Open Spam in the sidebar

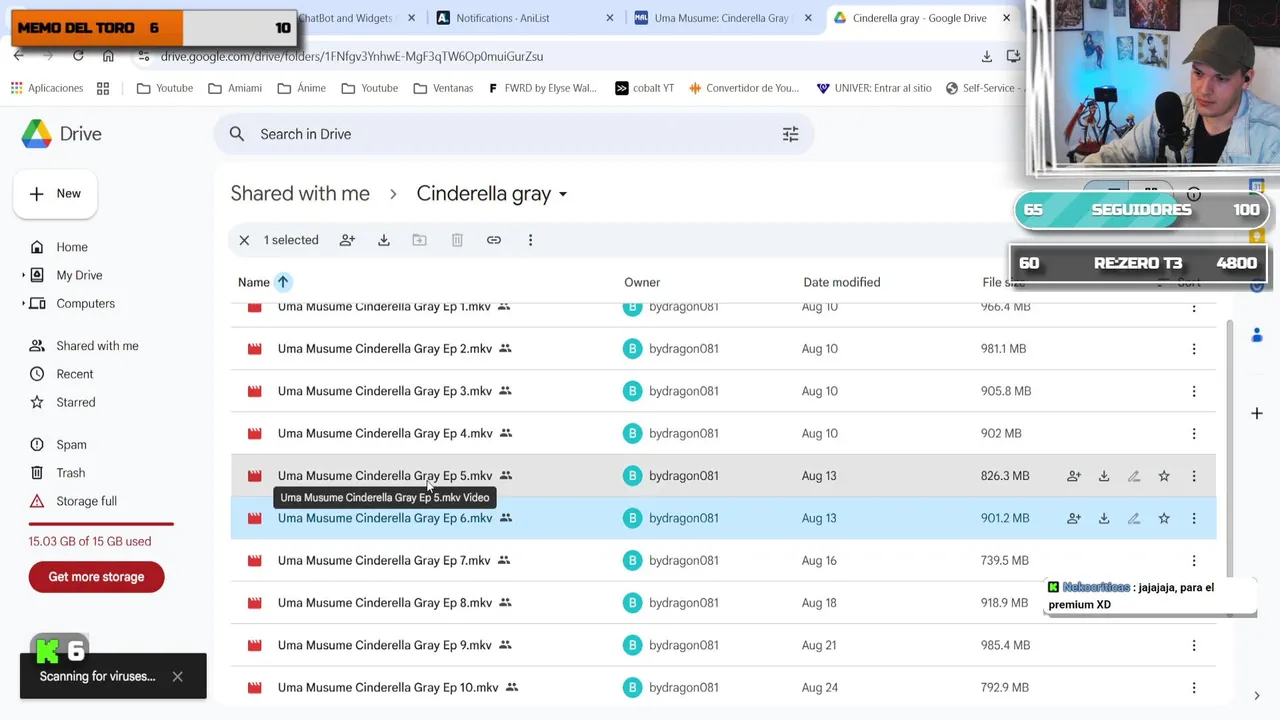coord(71,445)
